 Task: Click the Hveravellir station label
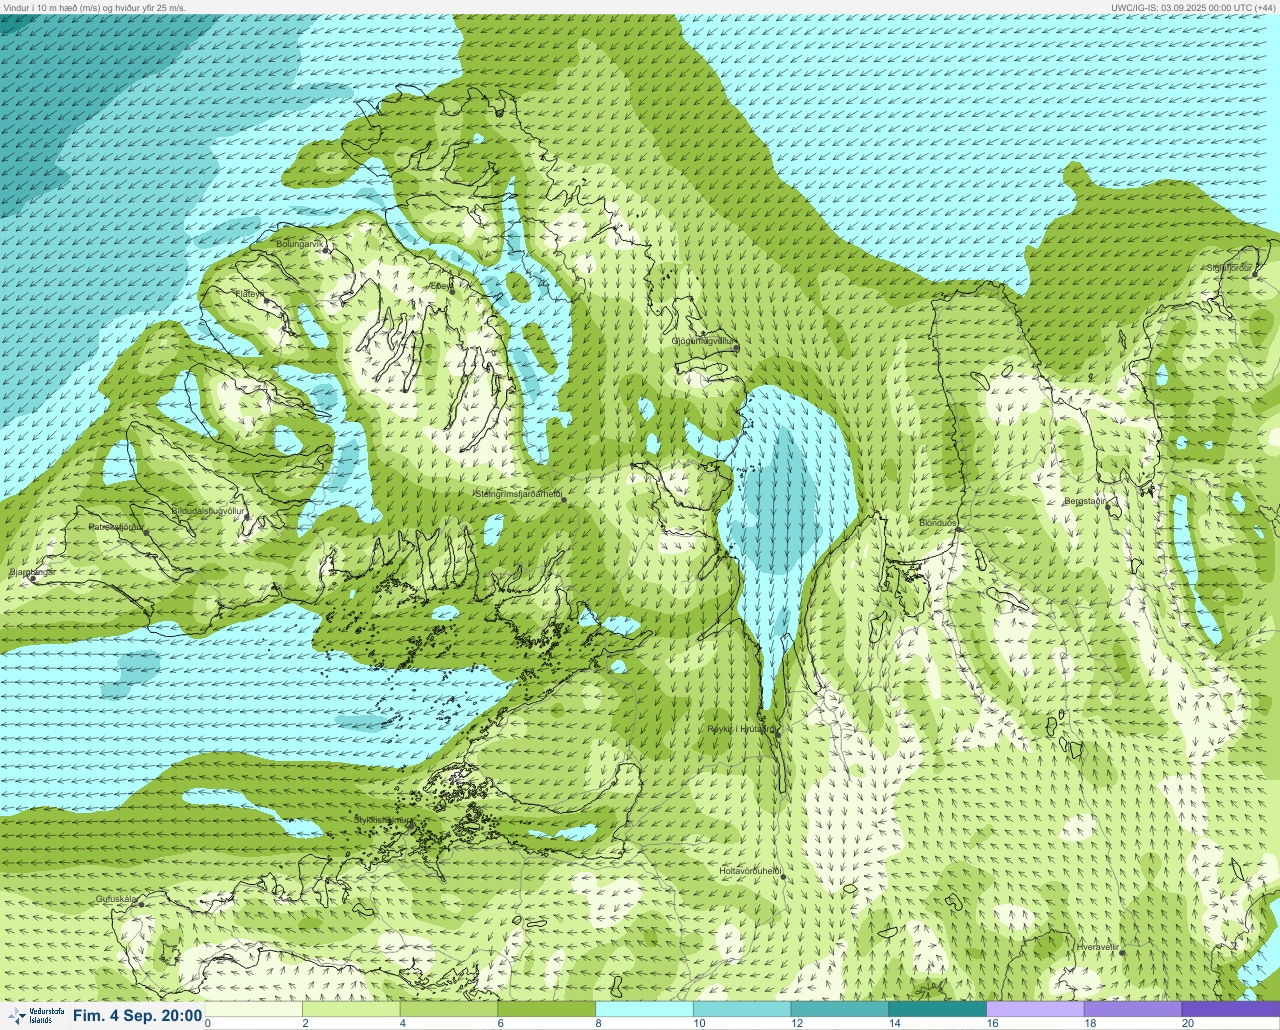point(1096,946)
